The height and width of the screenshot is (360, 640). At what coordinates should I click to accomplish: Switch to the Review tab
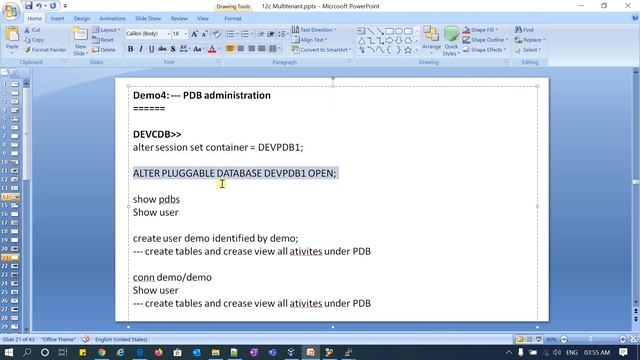(179, 18)
